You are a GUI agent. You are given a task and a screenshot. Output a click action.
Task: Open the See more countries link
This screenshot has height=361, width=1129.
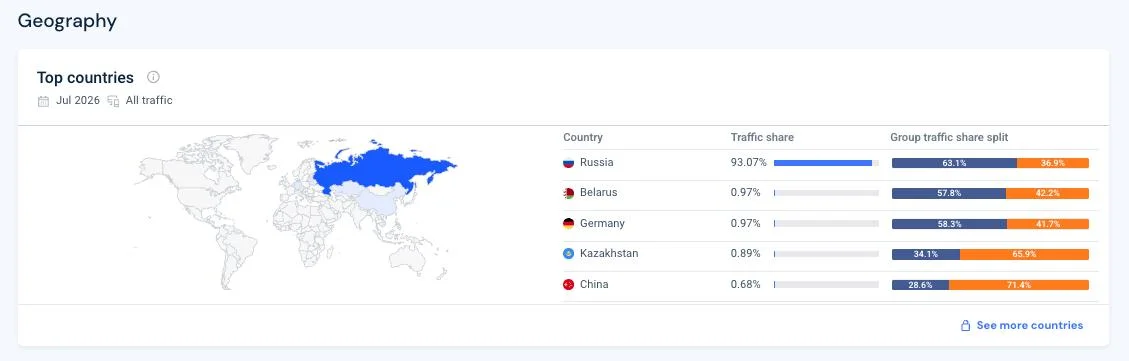pyautogui.click(x=1029, y=326)
